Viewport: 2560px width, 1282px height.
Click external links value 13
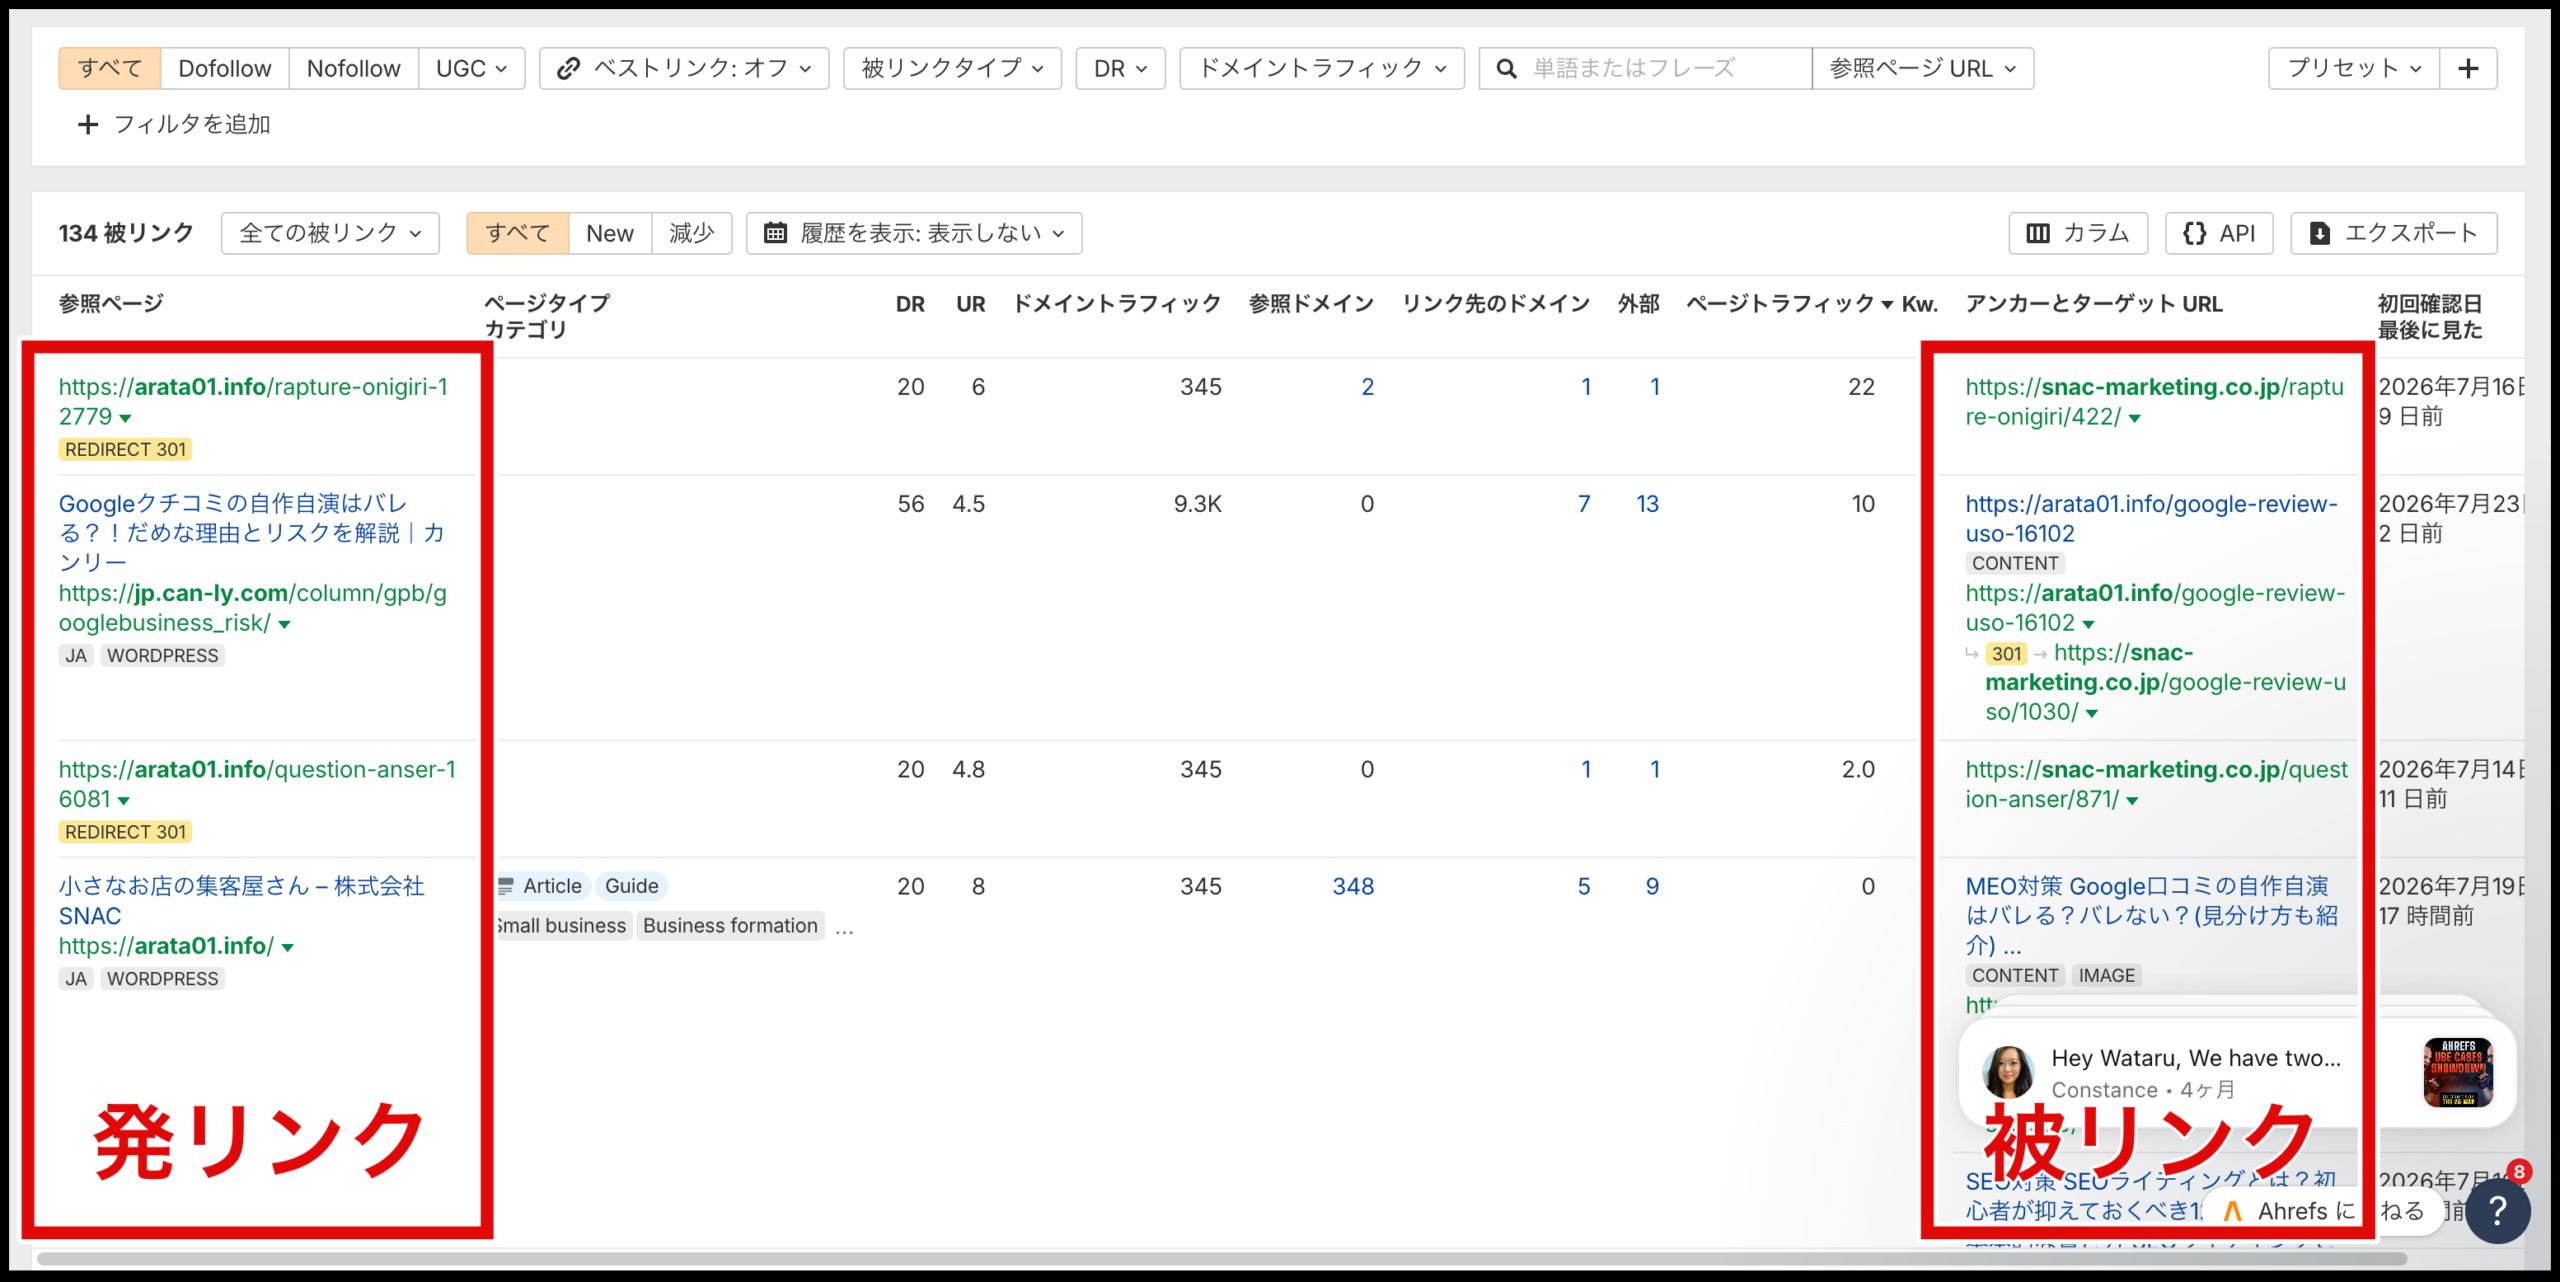1647,504
